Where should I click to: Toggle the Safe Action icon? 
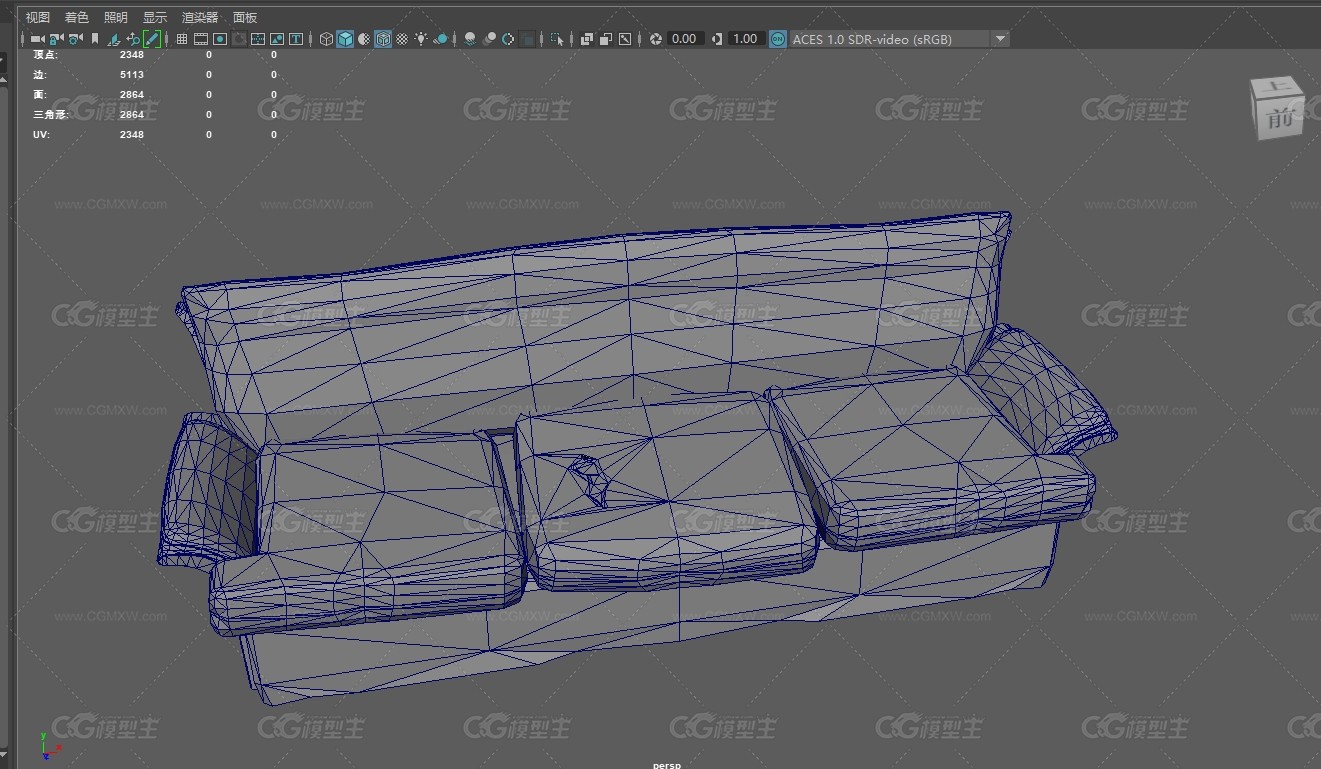click(x=277, y=39)
